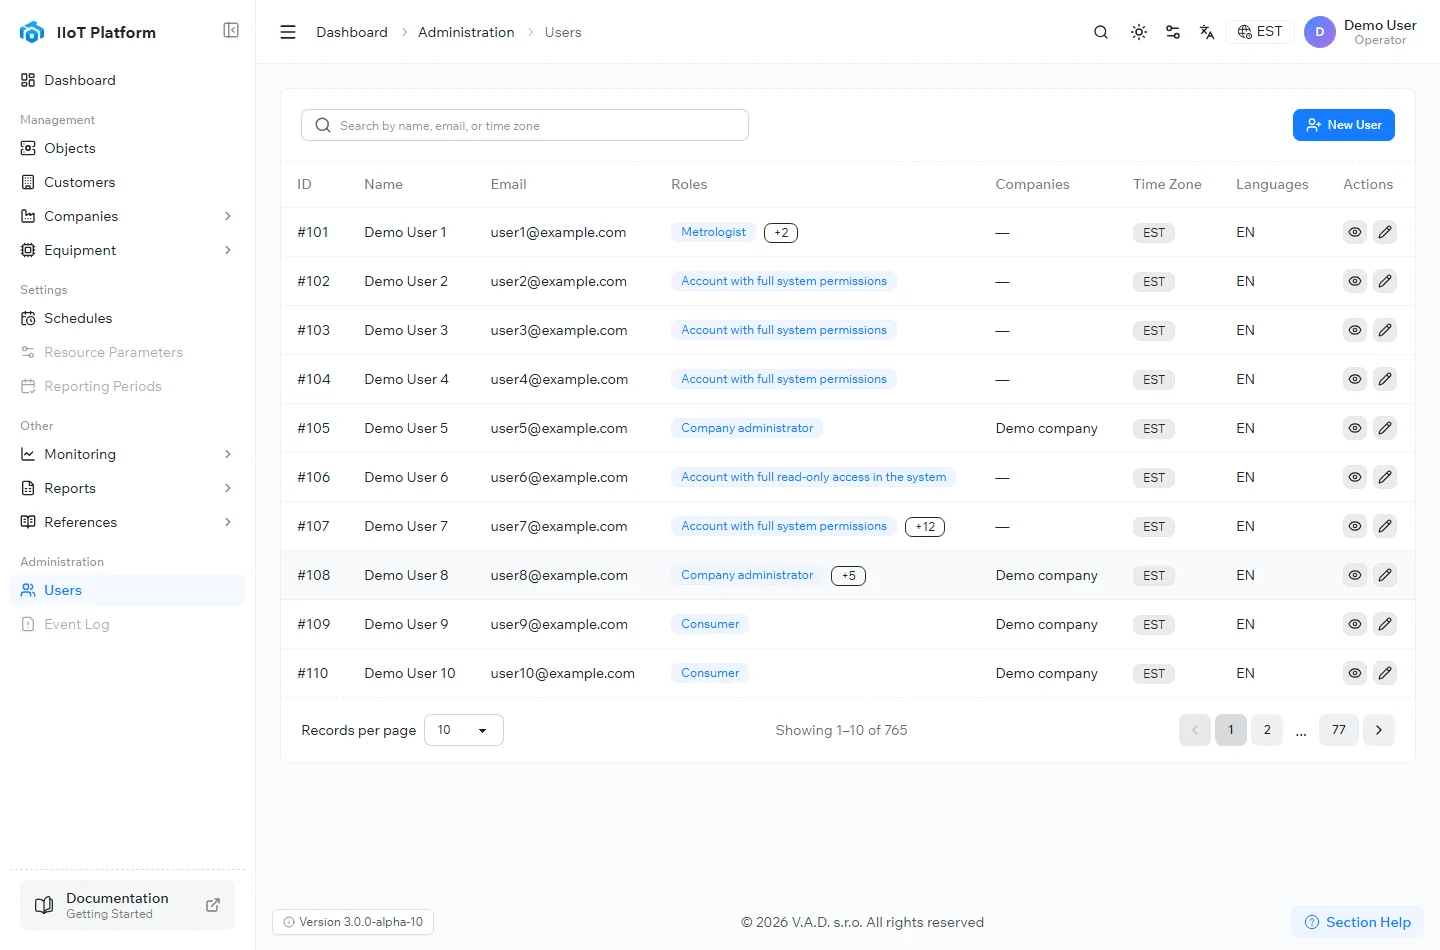Viewport: 1440px width, 950px height.
Task: Edit Demo User 2 with pencil icon
Action: 1385,281
